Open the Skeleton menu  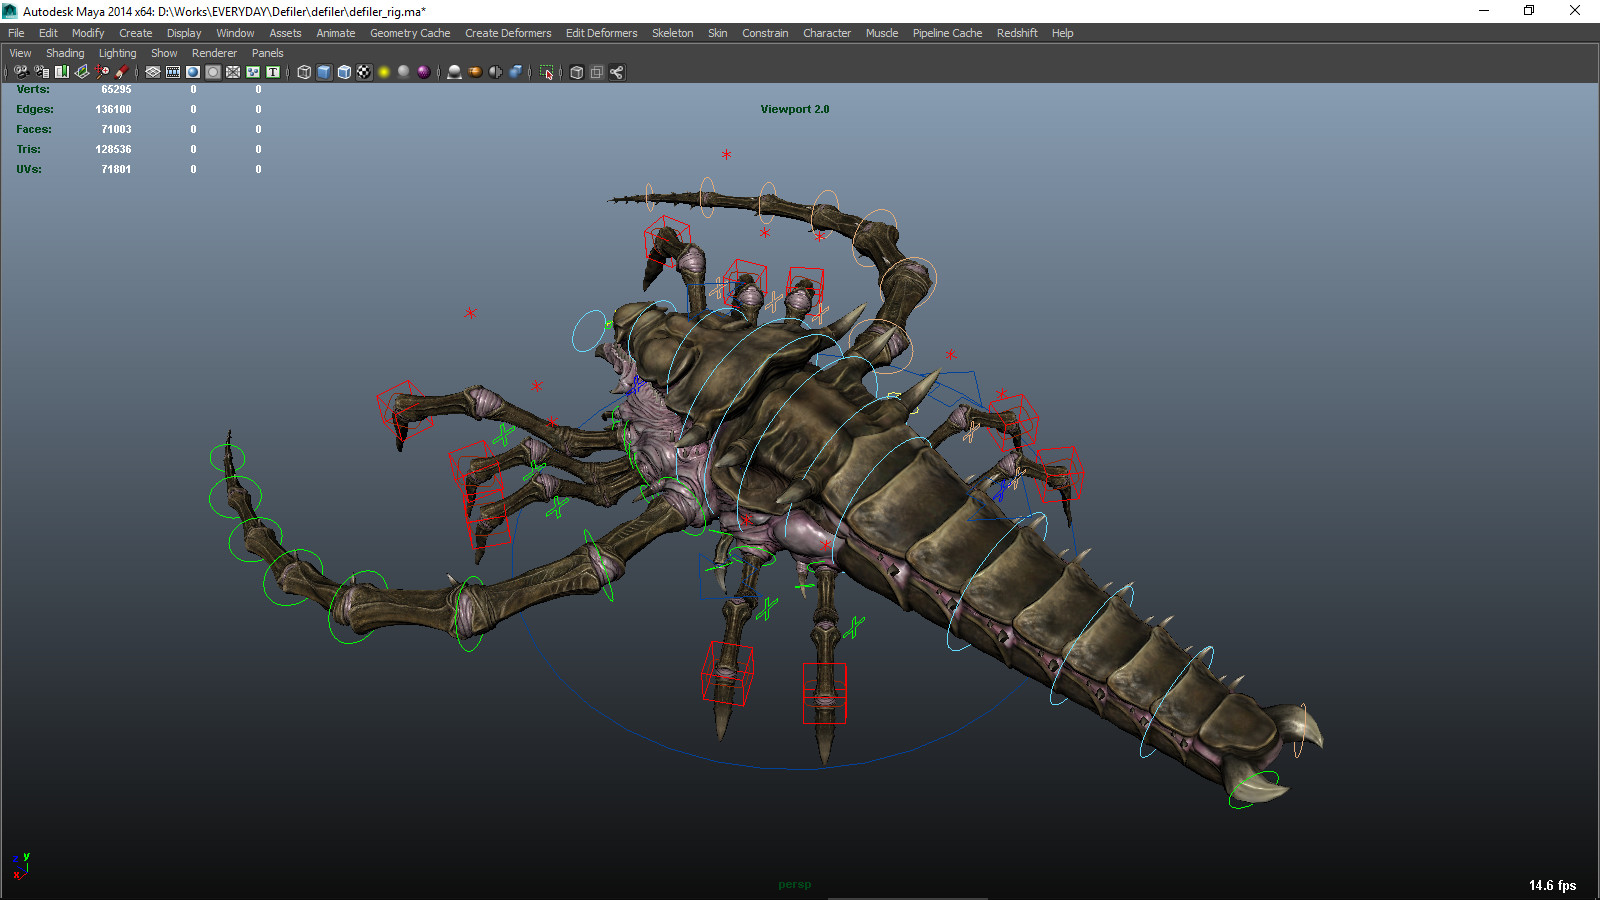point(672,33)
